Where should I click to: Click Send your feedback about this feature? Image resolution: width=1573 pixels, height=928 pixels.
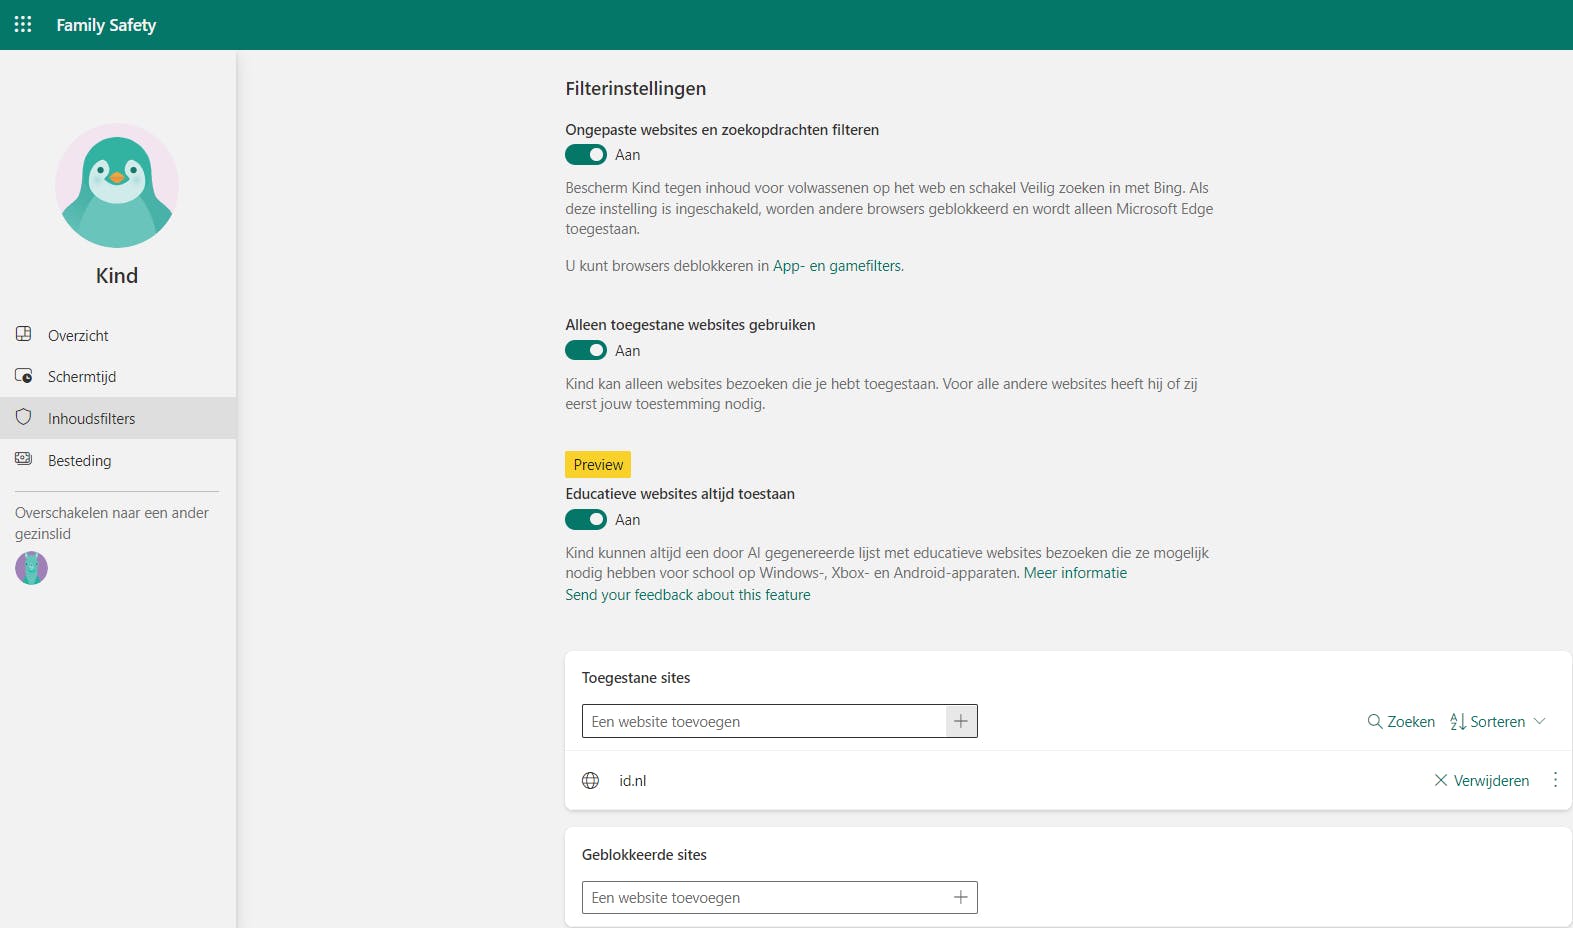click(688, 595)
